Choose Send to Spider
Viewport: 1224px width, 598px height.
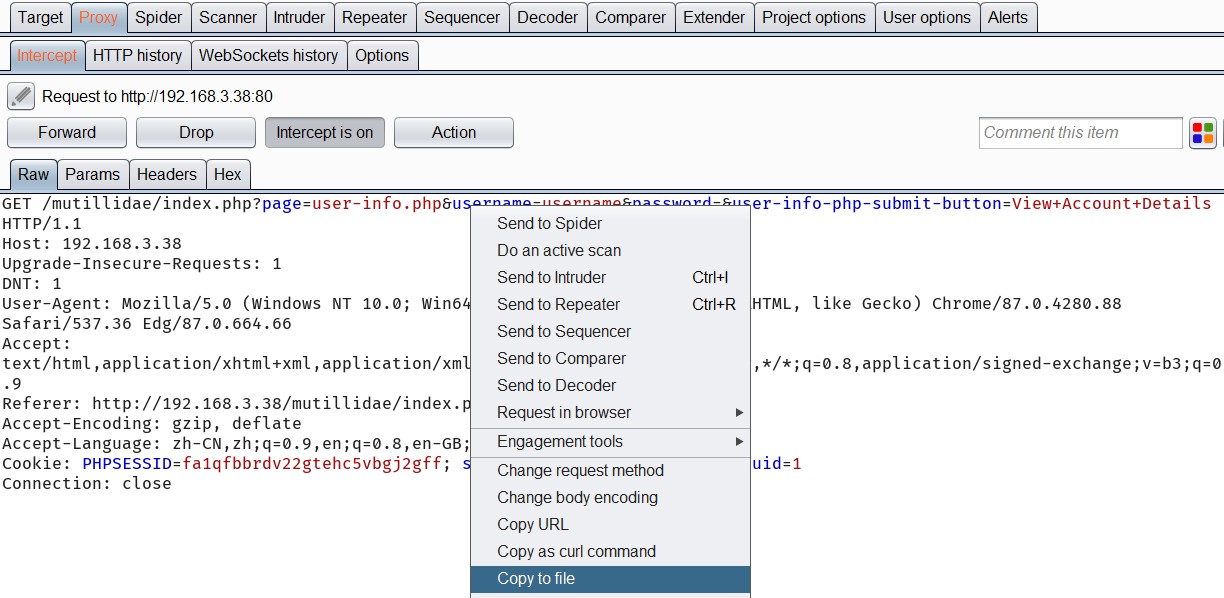[x=610, y=223]
